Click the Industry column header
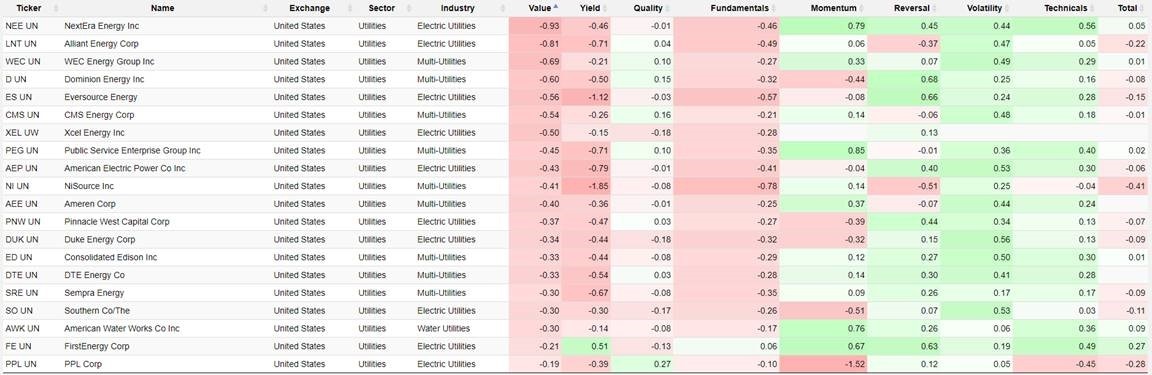The image size is (1152, 375). tap(457, 9)
